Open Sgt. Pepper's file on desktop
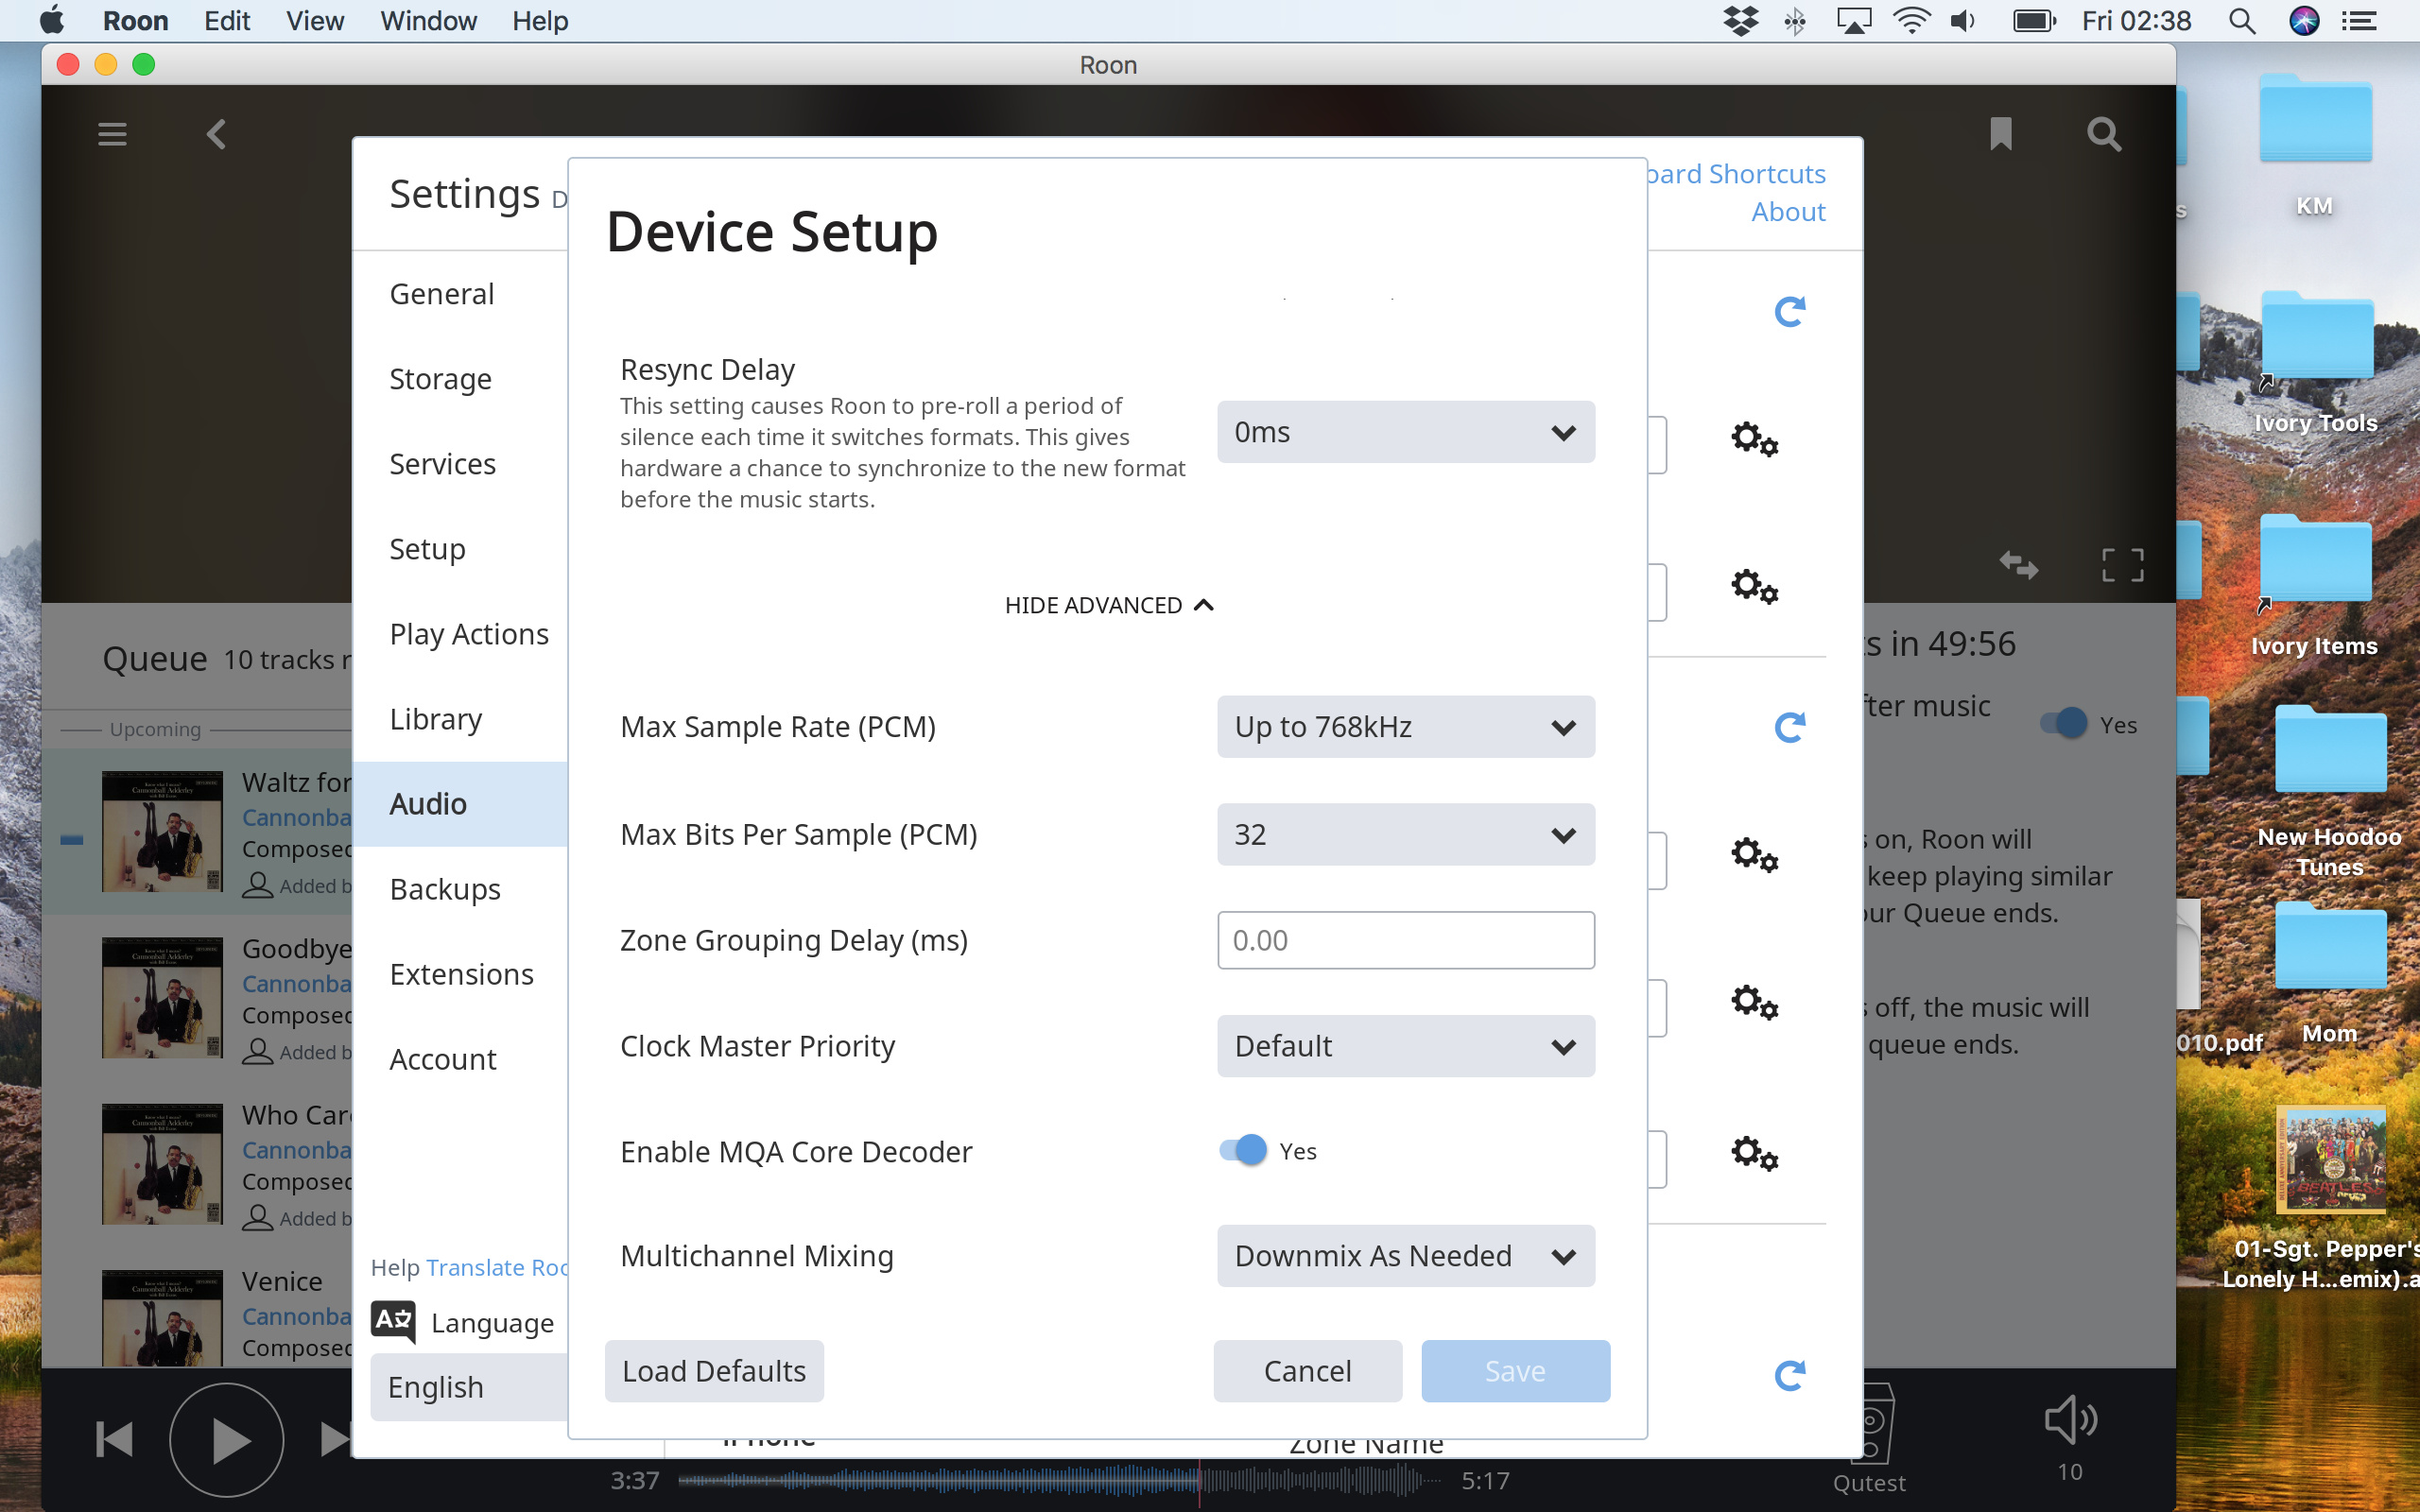This screenshot has height=1512, width=2420. pos(2329,1200)
